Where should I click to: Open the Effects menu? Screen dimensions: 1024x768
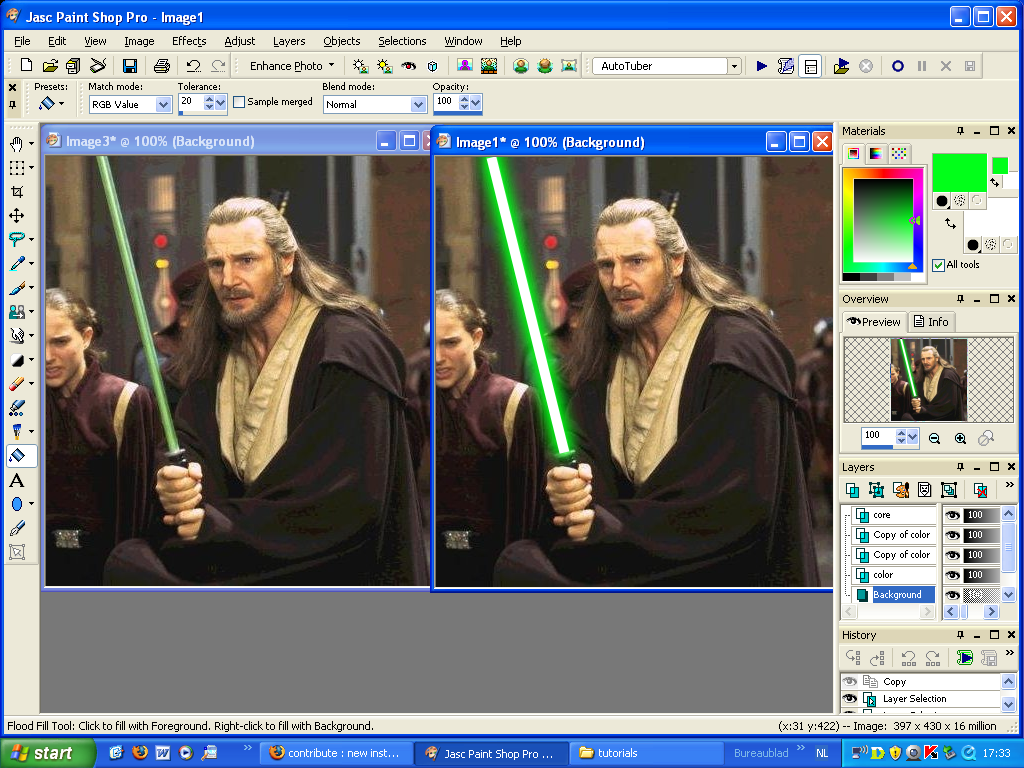(189, 41)
